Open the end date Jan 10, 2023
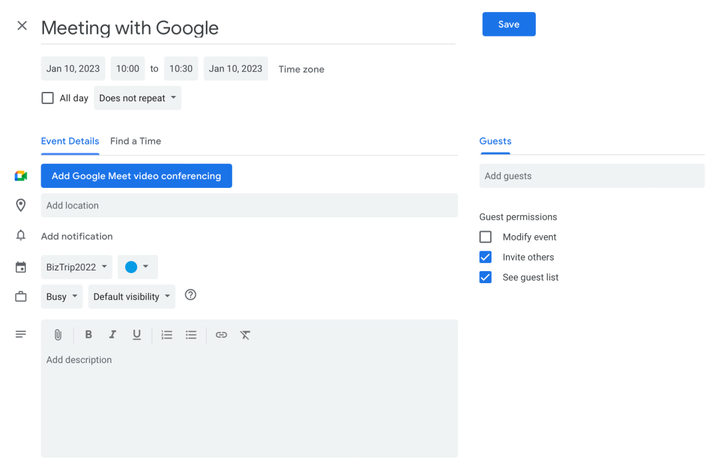 click(x=236, y=68)
